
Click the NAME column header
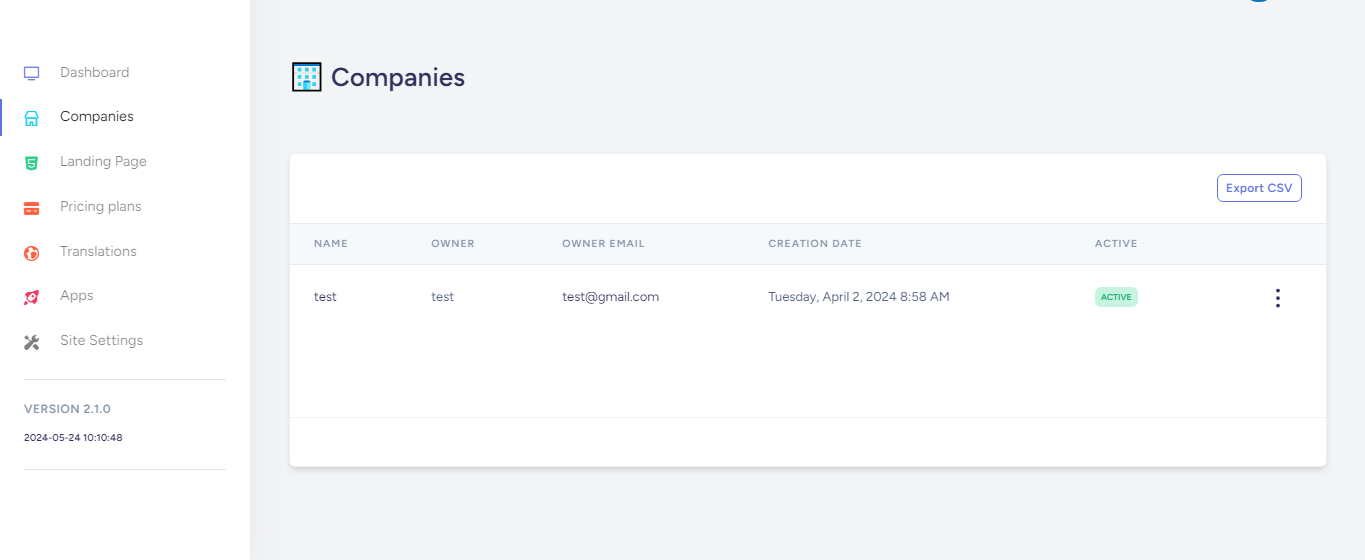coord(330,244)
